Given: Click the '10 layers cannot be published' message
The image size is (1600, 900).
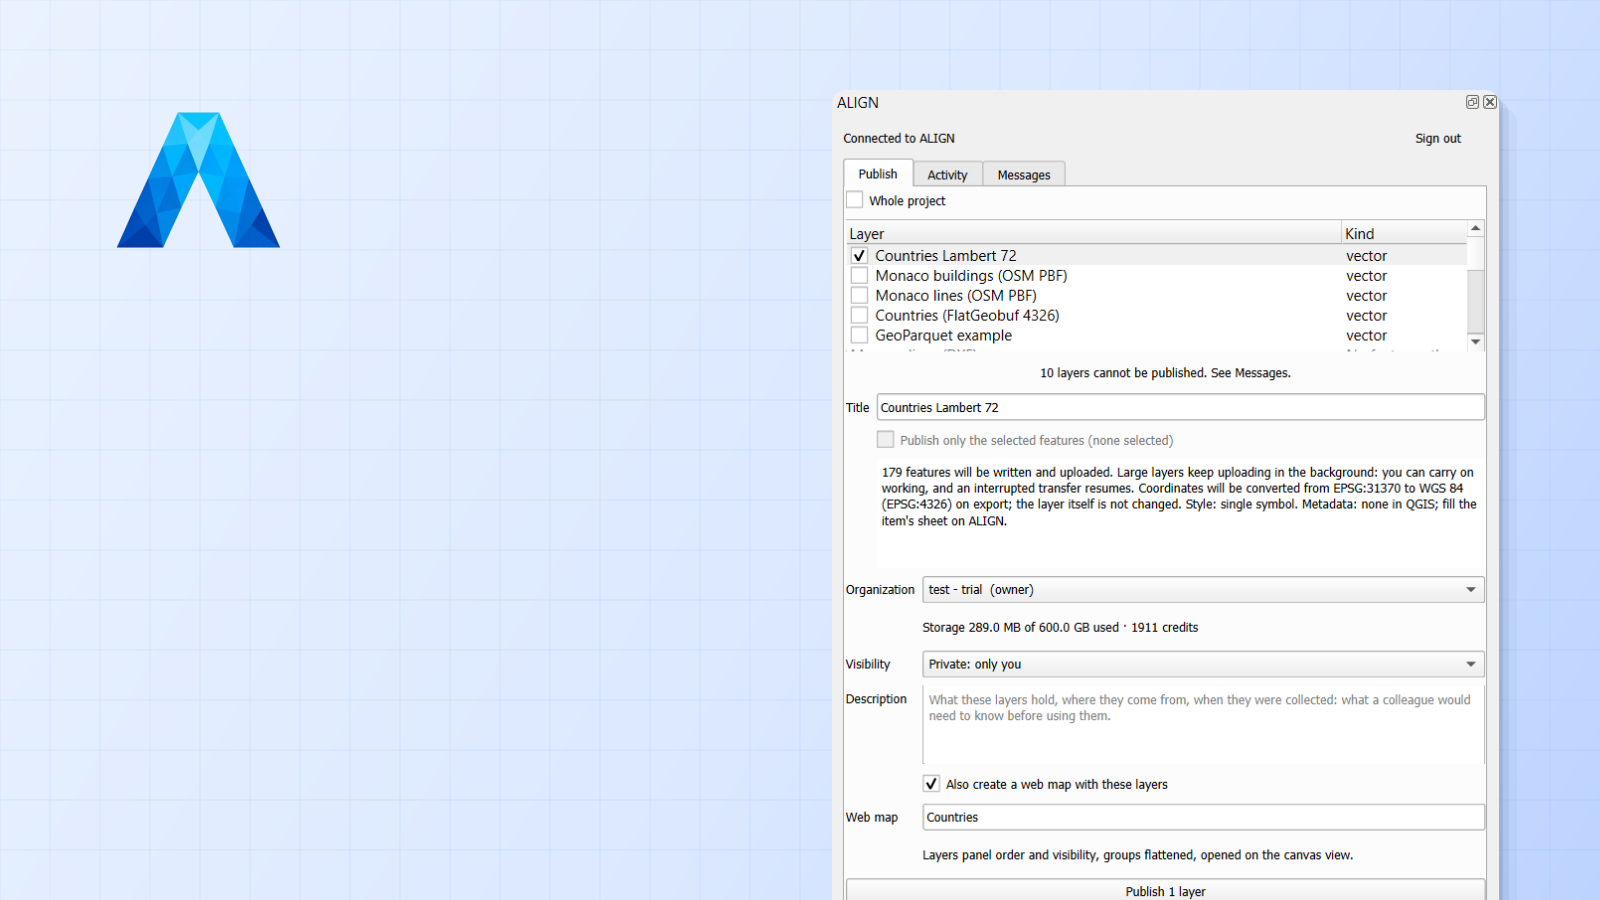Looking at the screenshot, I should [1165, 373].
